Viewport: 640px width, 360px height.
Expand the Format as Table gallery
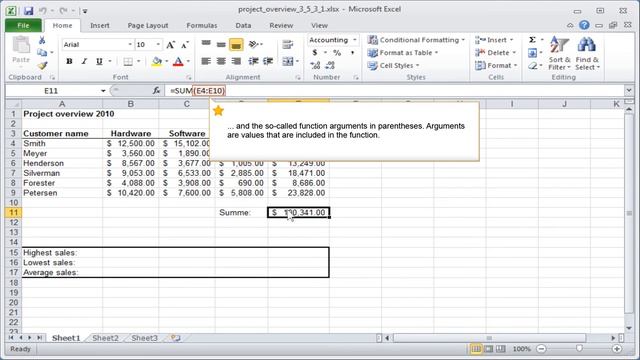pyautogui.click(x=402, y=53)
